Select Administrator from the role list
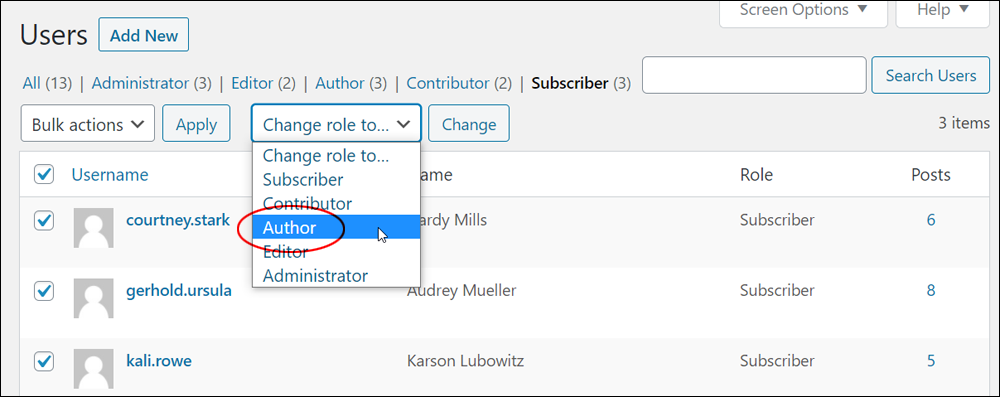1000x397 pixels. (336, 276)
